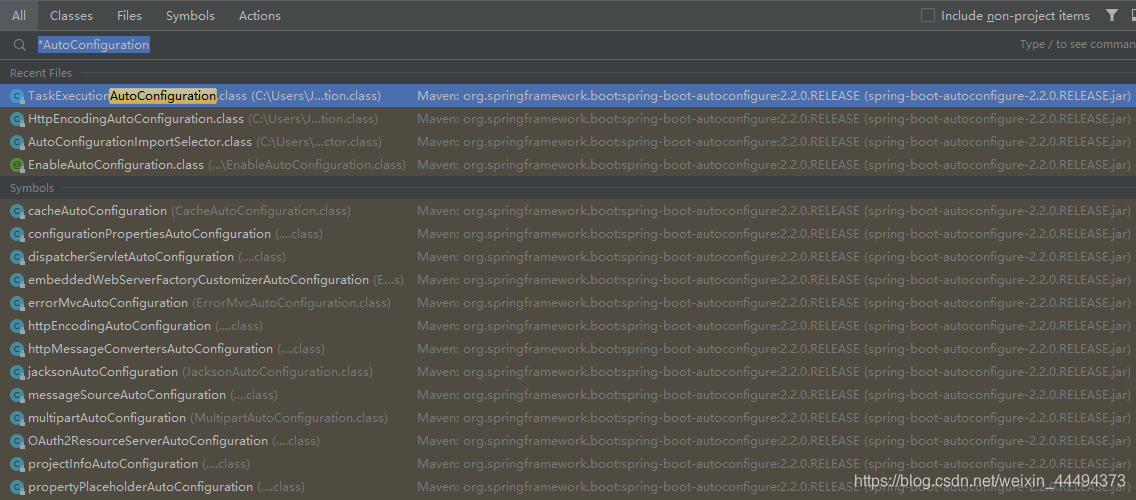Click class icon of HttpEncodingAutoConfiguration.class

coord(17,119)
